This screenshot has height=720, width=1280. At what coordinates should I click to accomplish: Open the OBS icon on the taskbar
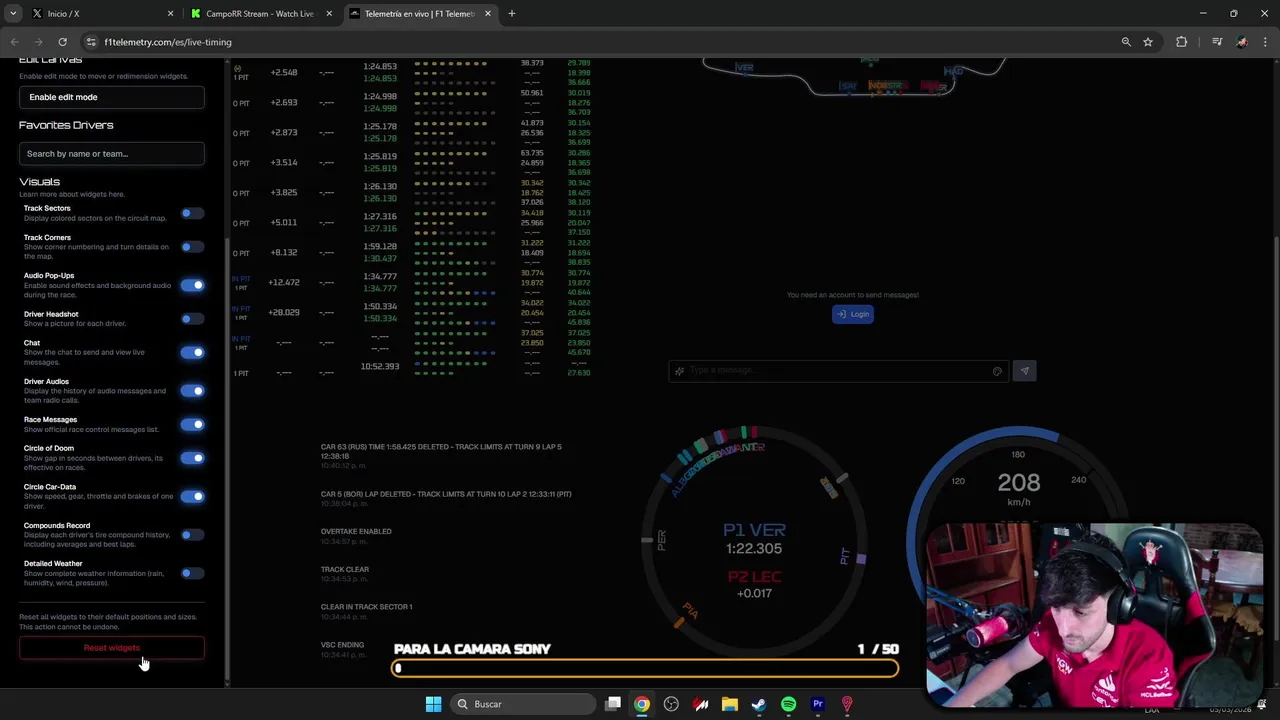pos(671,704)
